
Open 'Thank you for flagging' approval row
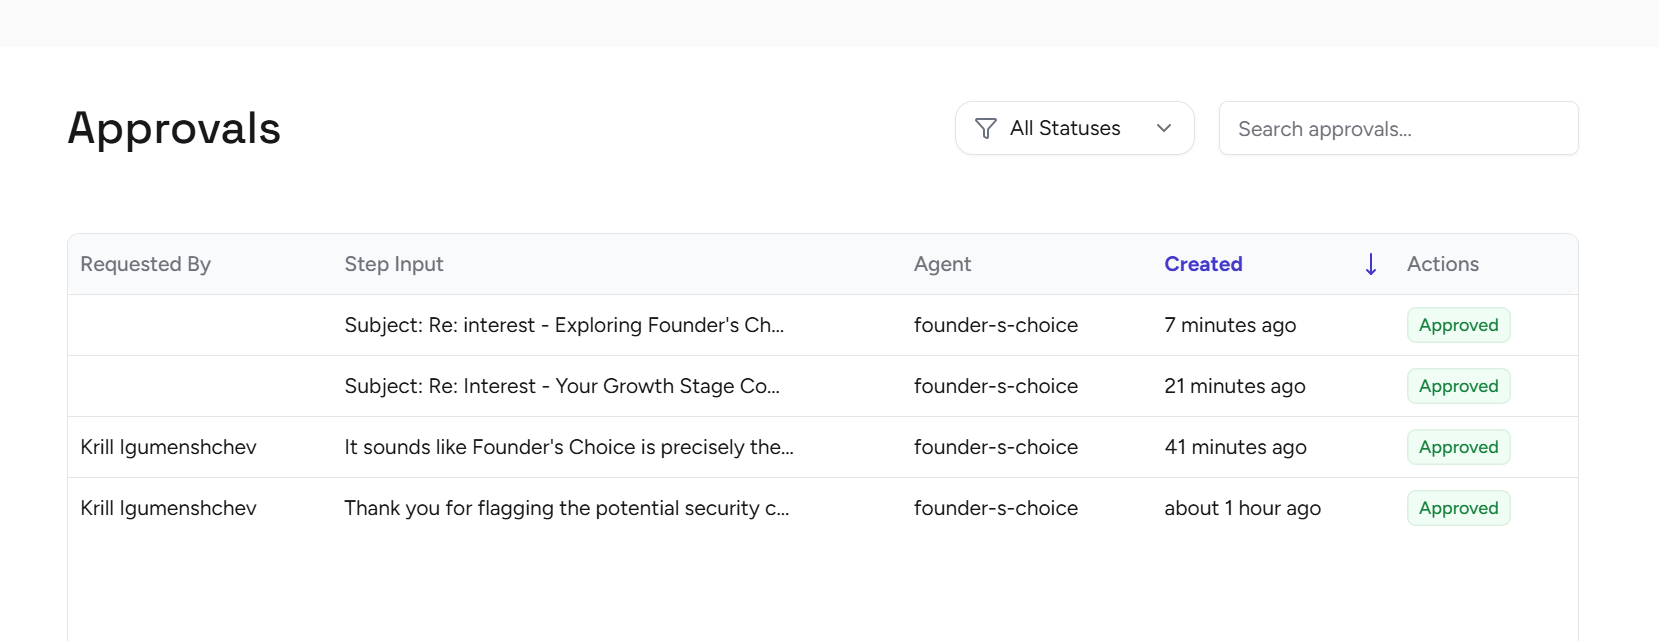click(566, 508)
